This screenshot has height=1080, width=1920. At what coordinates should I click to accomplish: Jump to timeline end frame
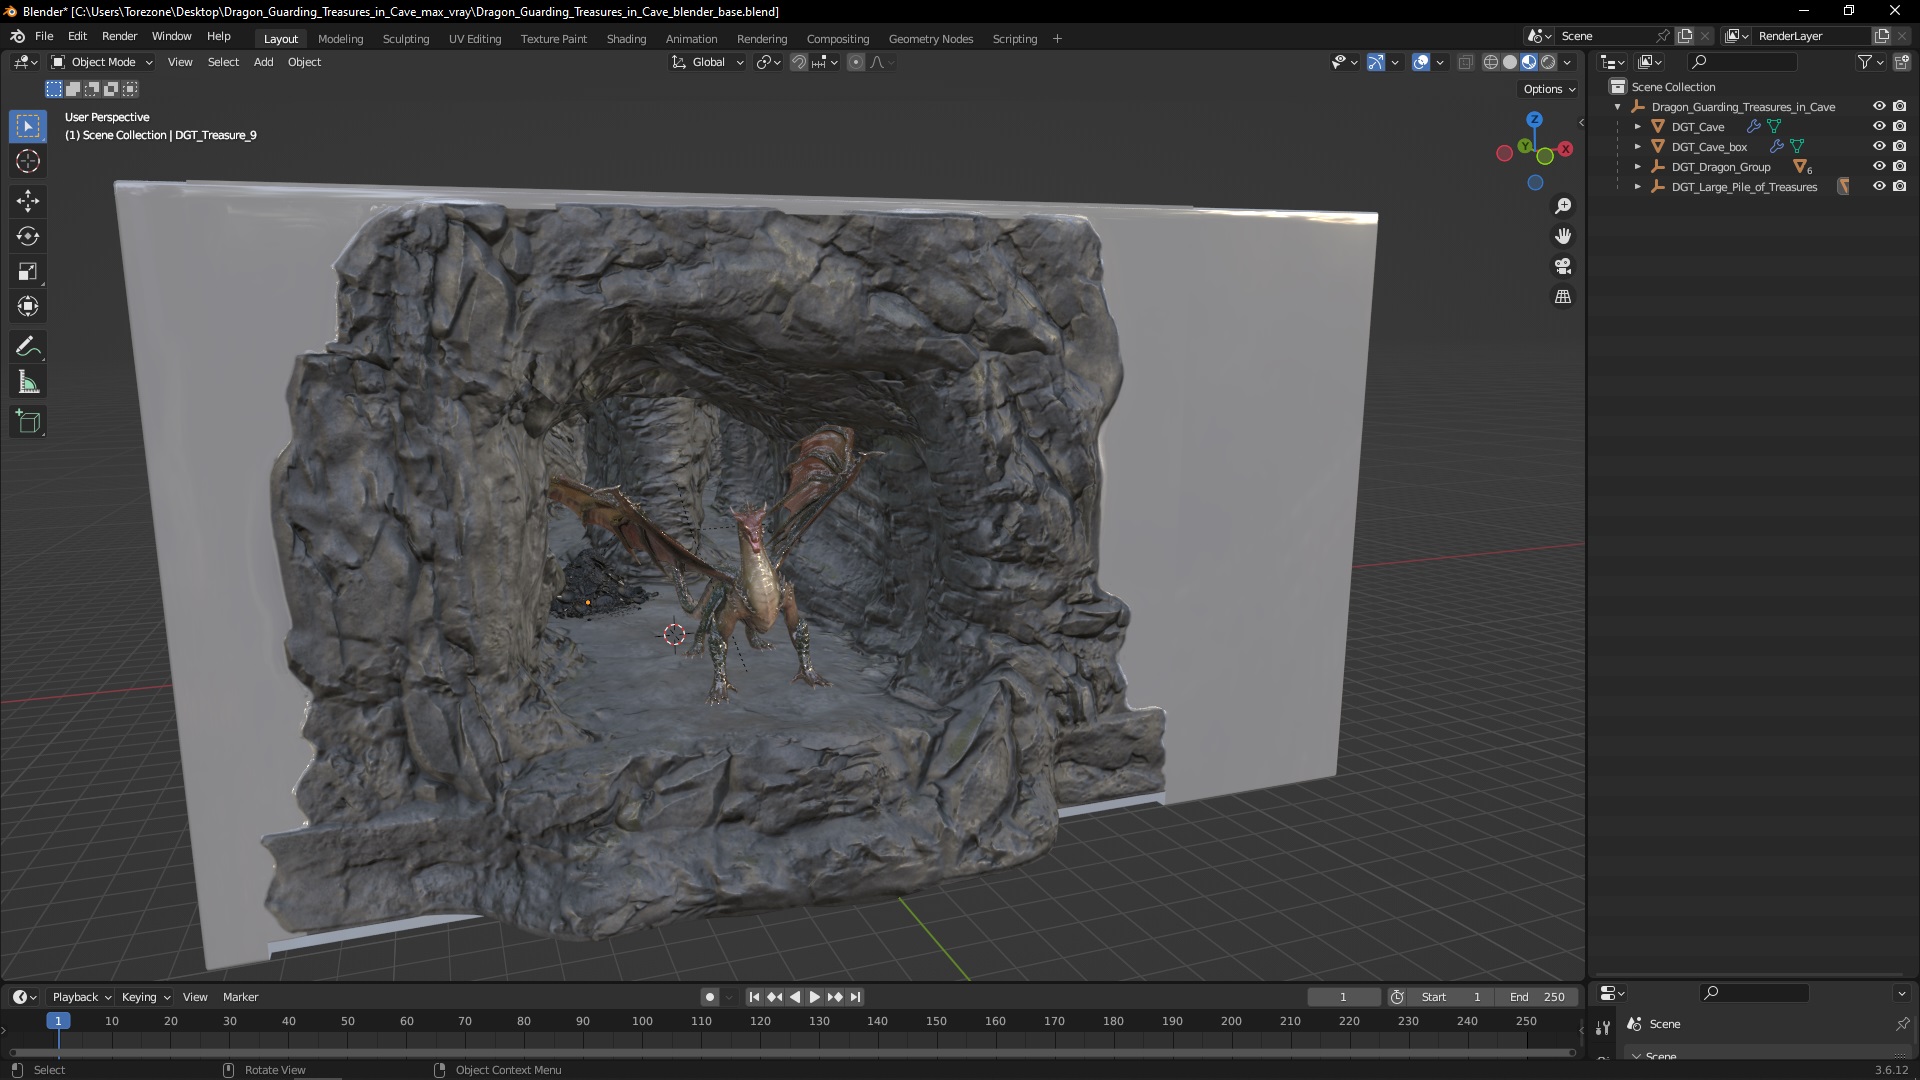(x=855, y=997)
